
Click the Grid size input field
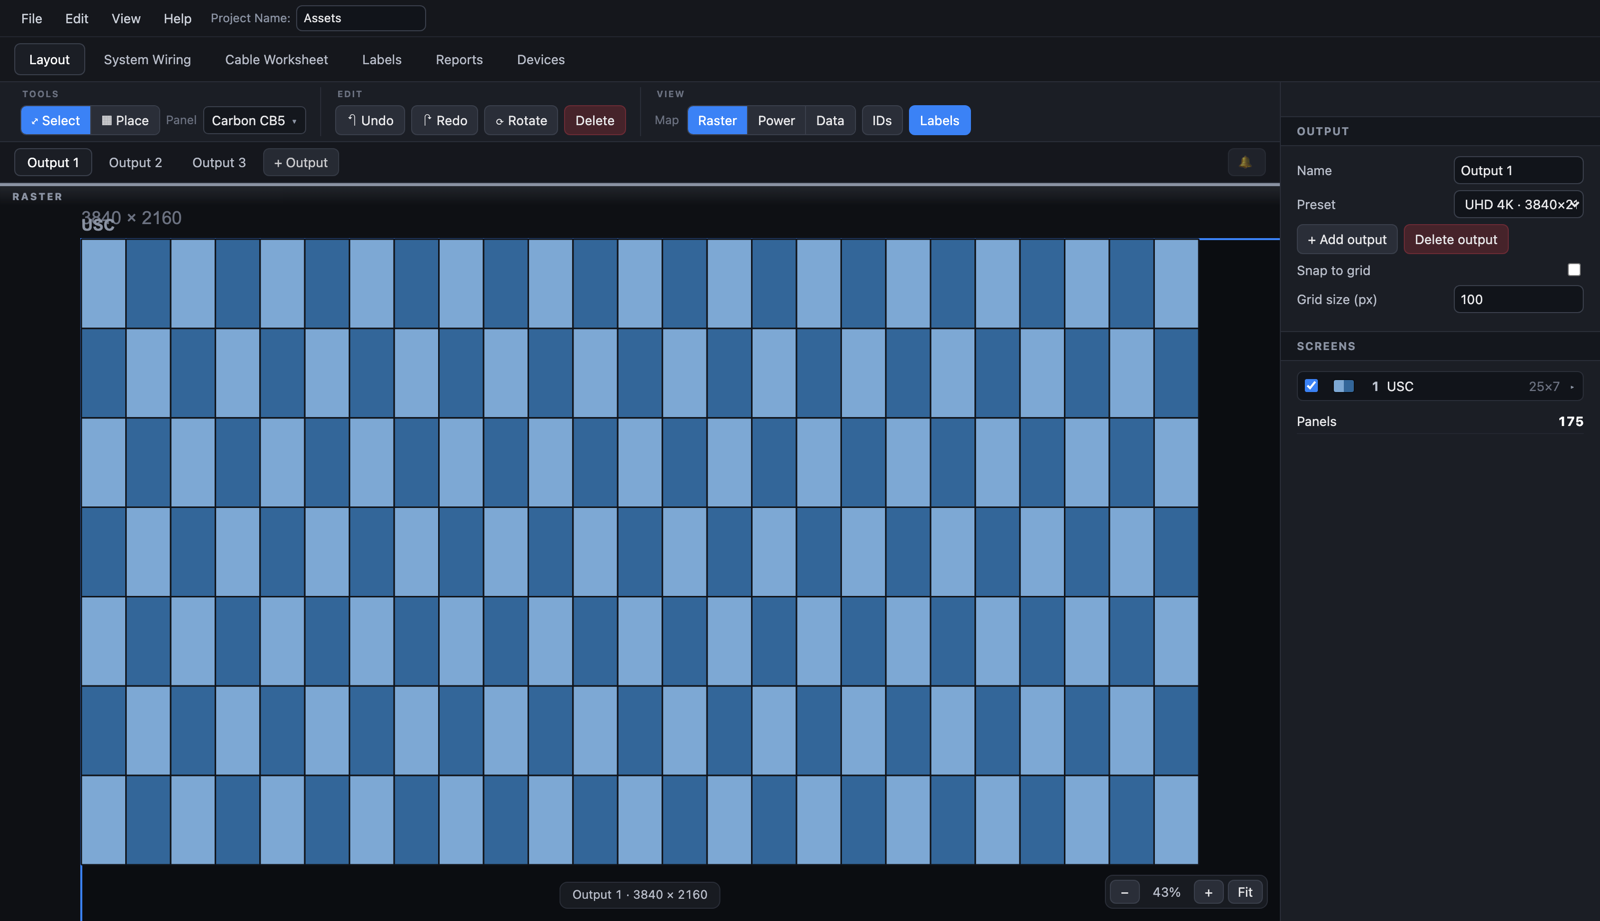pos(1518,299)
